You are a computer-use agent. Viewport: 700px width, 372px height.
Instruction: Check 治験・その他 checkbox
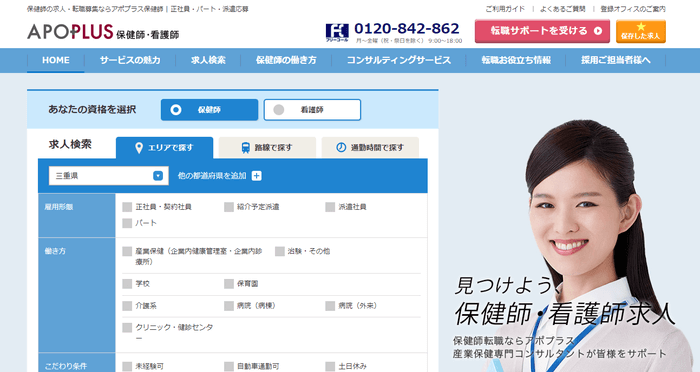(280, 251)
